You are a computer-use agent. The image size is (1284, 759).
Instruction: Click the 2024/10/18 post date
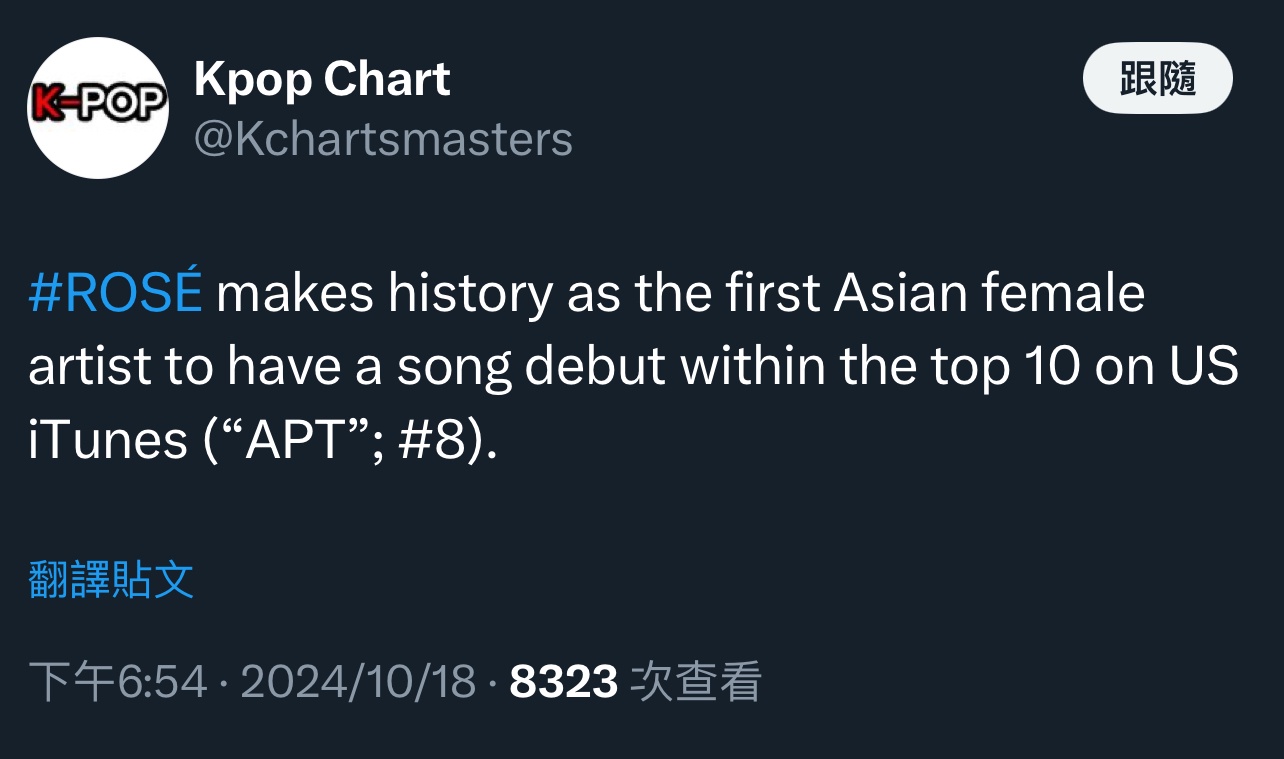click(358, 682)
